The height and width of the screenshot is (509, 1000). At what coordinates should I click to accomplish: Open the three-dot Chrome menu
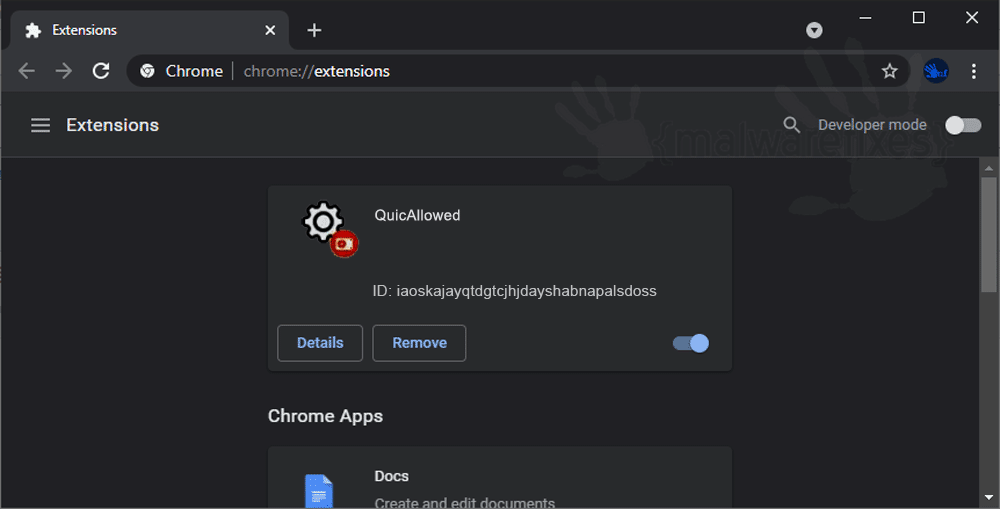click(974, 71)
